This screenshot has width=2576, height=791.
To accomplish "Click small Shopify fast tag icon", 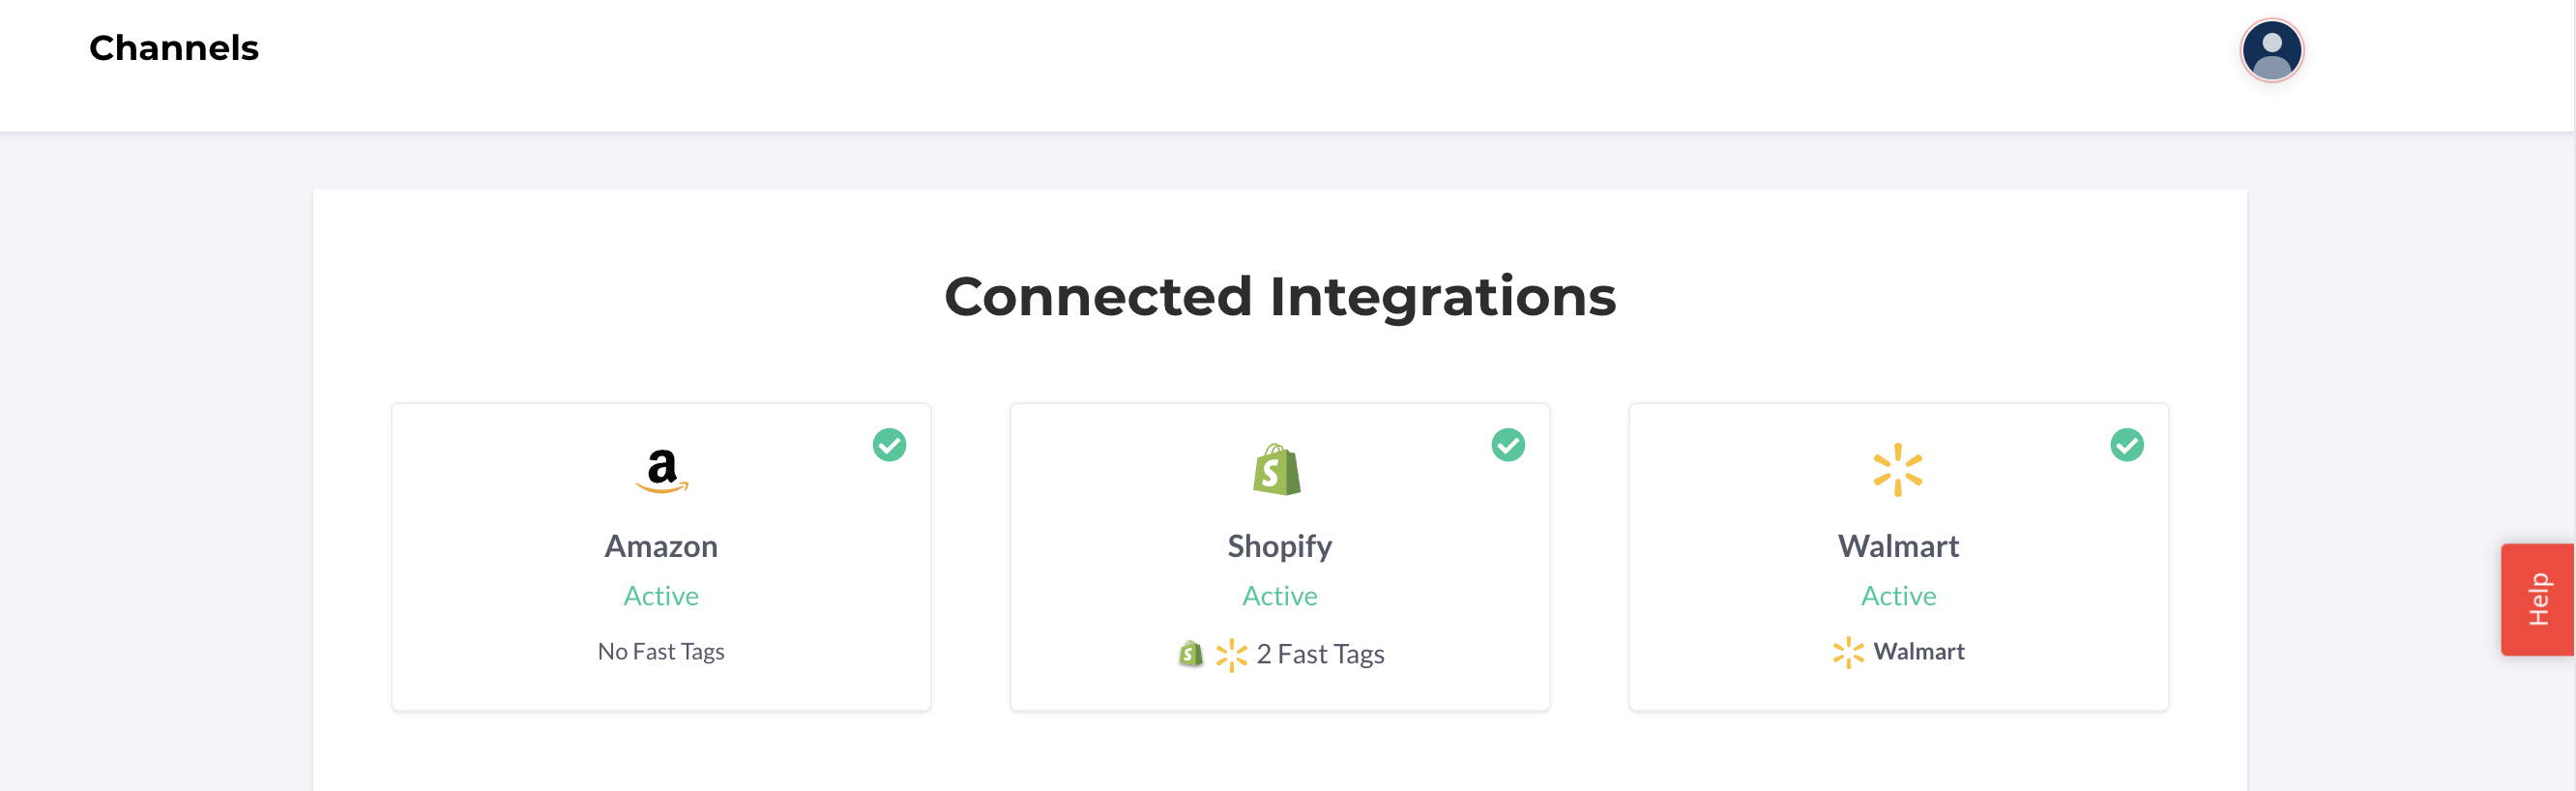I will point(1190,654).
